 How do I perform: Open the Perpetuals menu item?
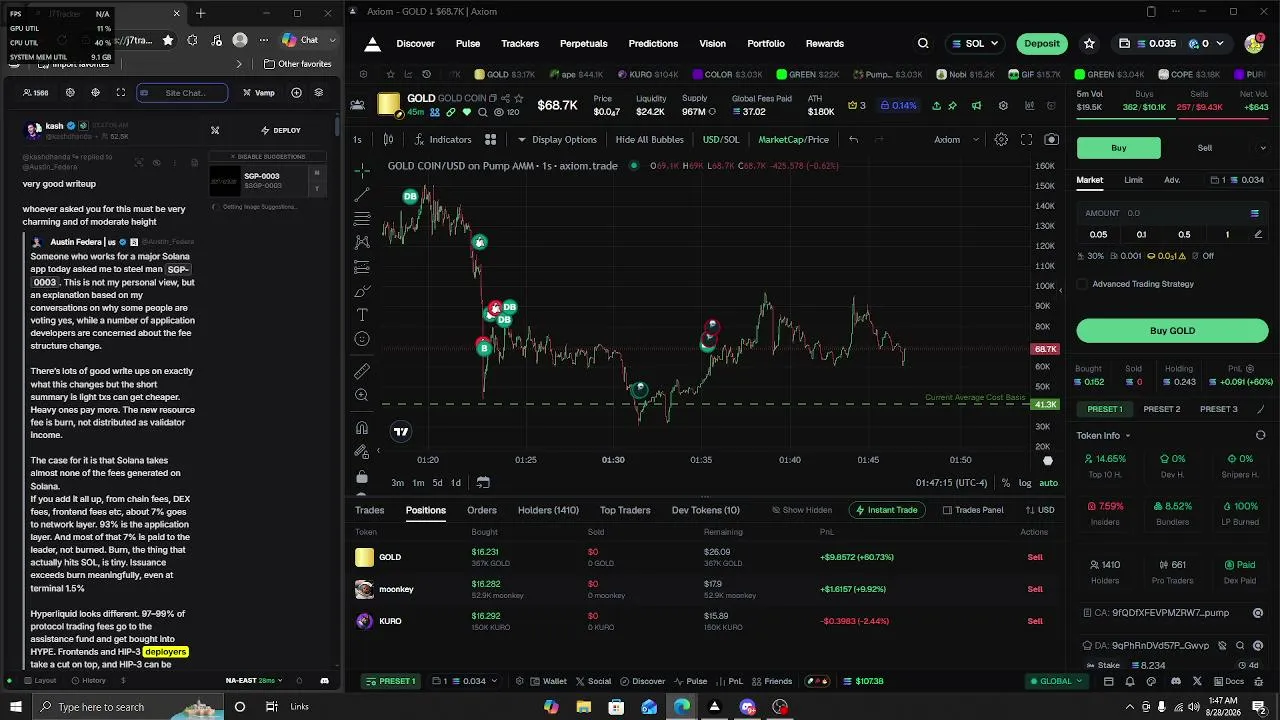point(584,44)
